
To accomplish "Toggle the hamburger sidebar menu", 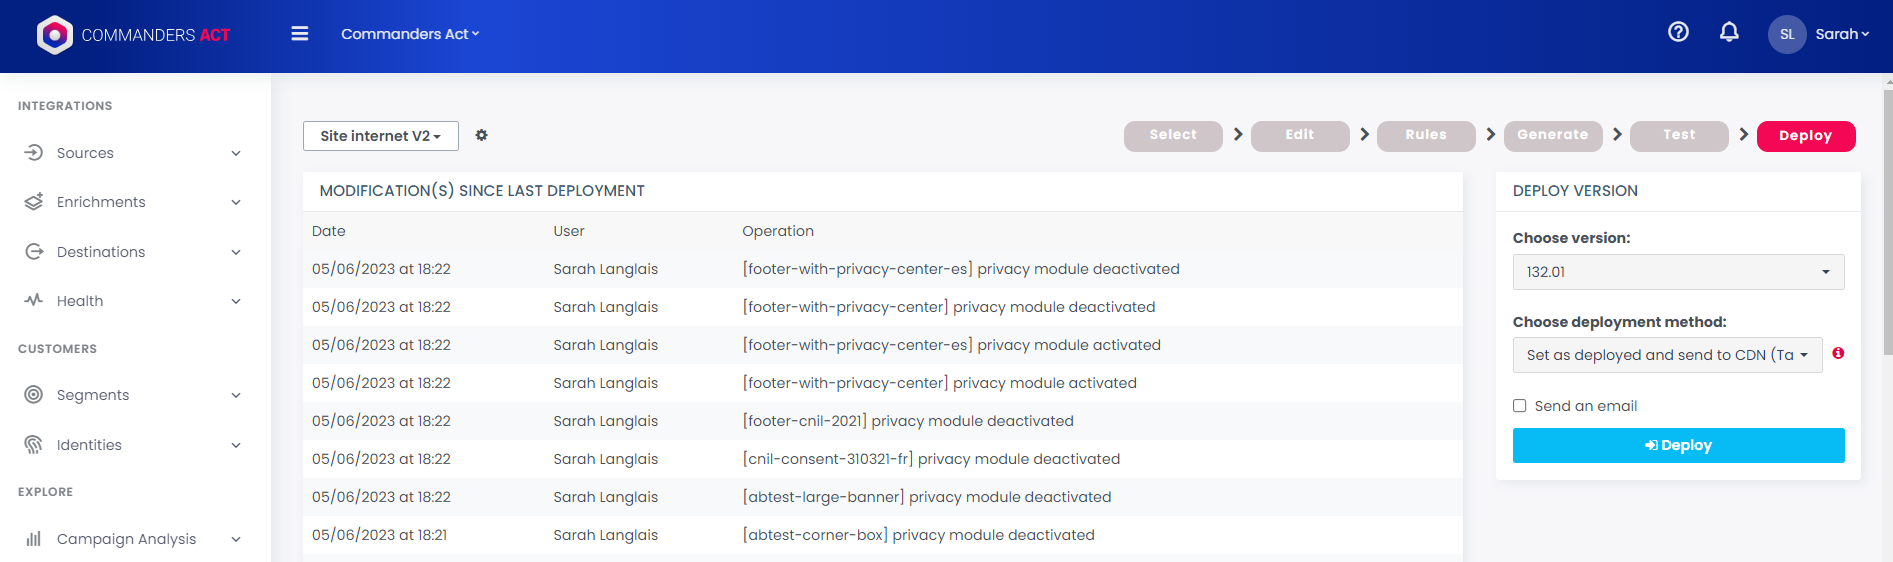I will click(299, 34).
